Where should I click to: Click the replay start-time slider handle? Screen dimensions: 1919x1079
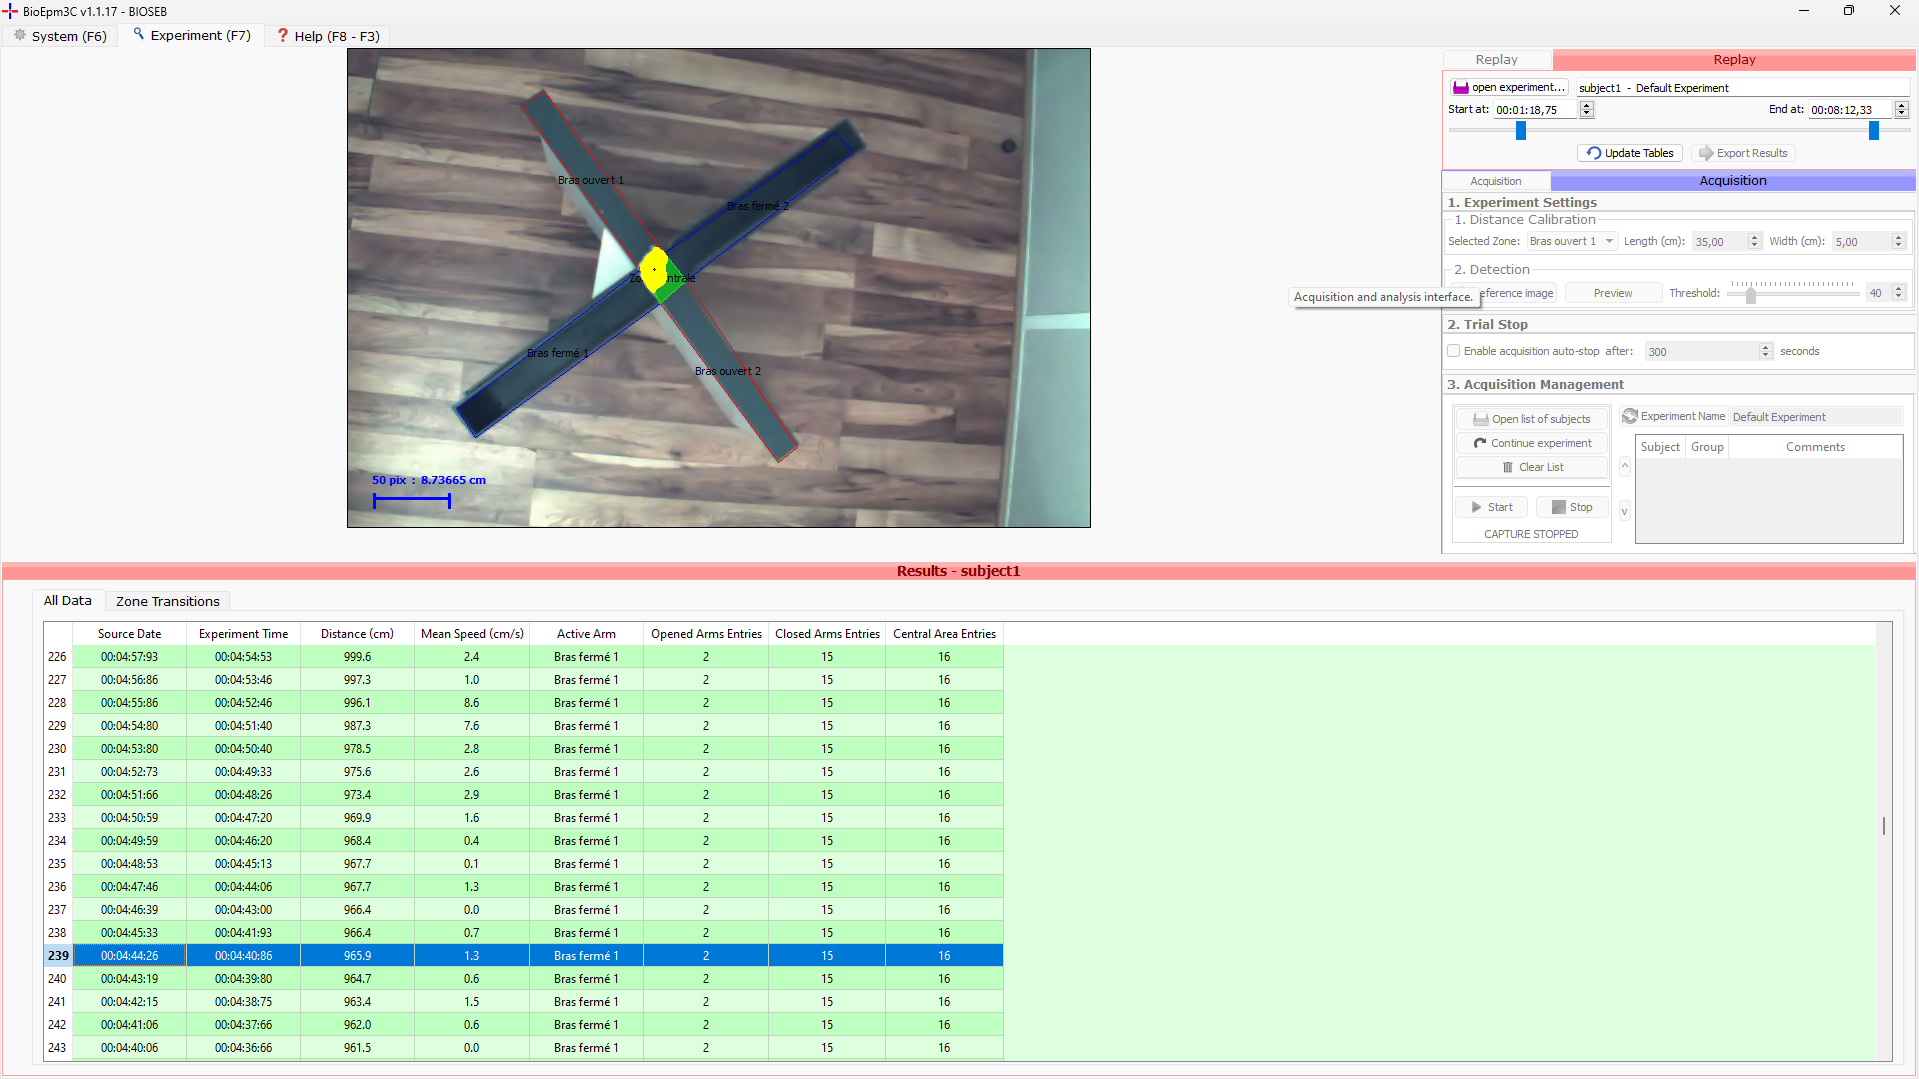[x=1520, y=131]
